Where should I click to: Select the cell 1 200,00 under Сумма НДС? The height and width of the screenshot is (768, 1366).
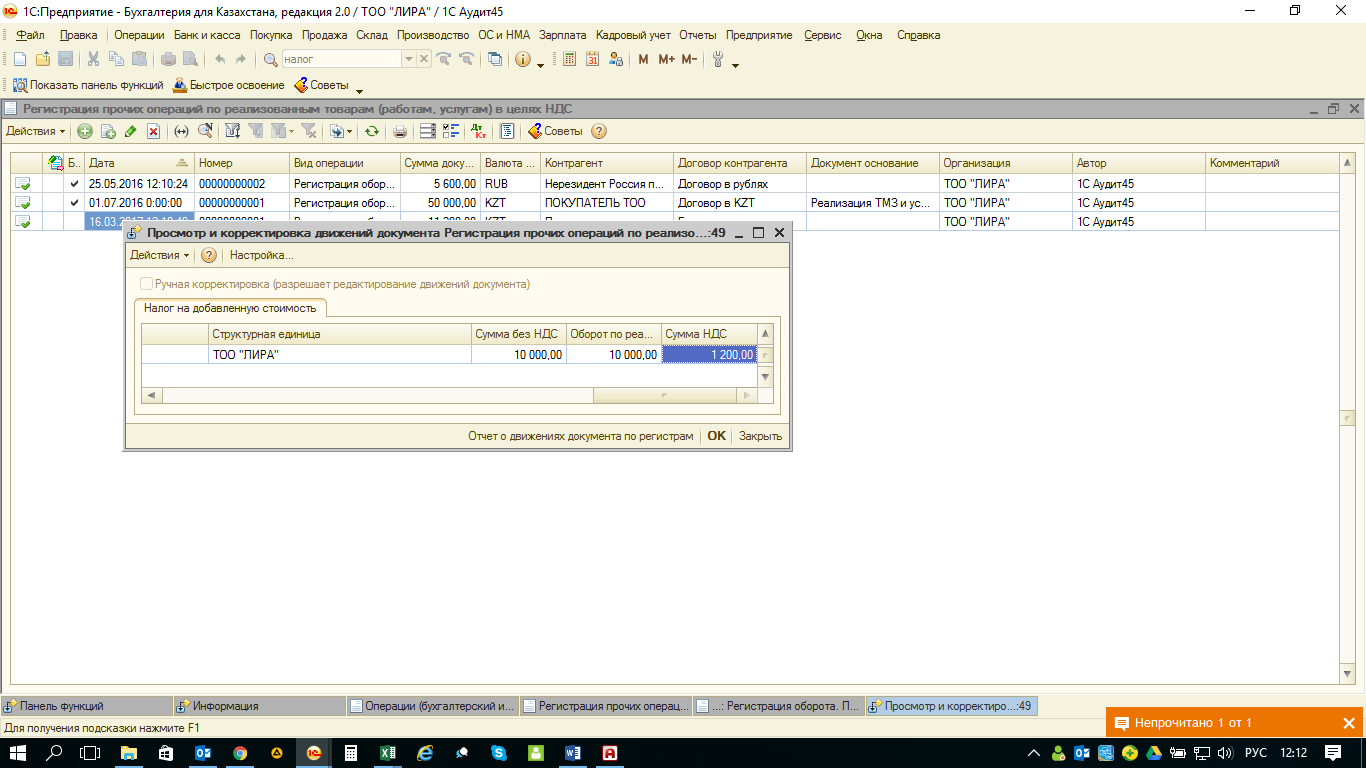(710, 354)
